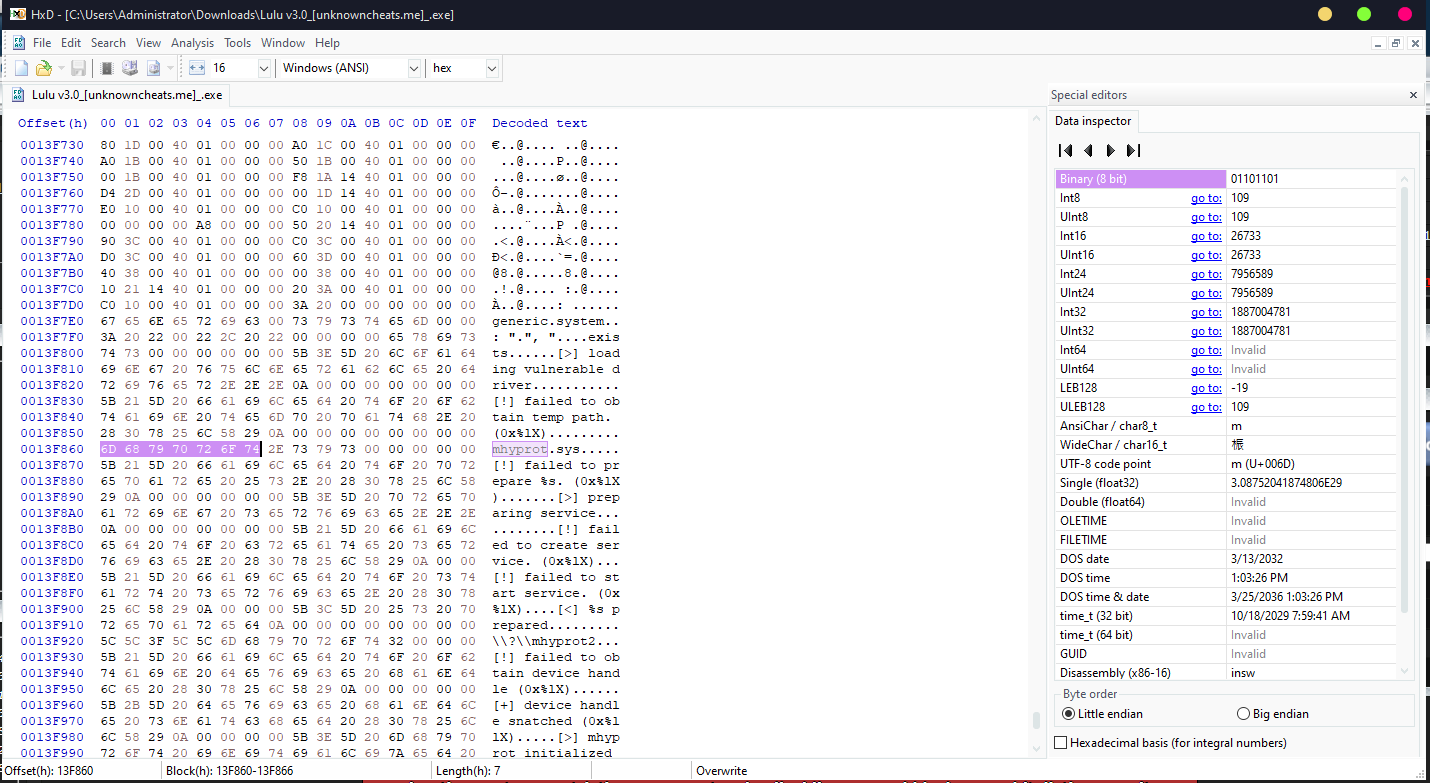This screenshot has height=783, width=1430.
Task: Click the Data inspector vertical scrollbar
Action: pyautogui.click(x=1404, y=400)
